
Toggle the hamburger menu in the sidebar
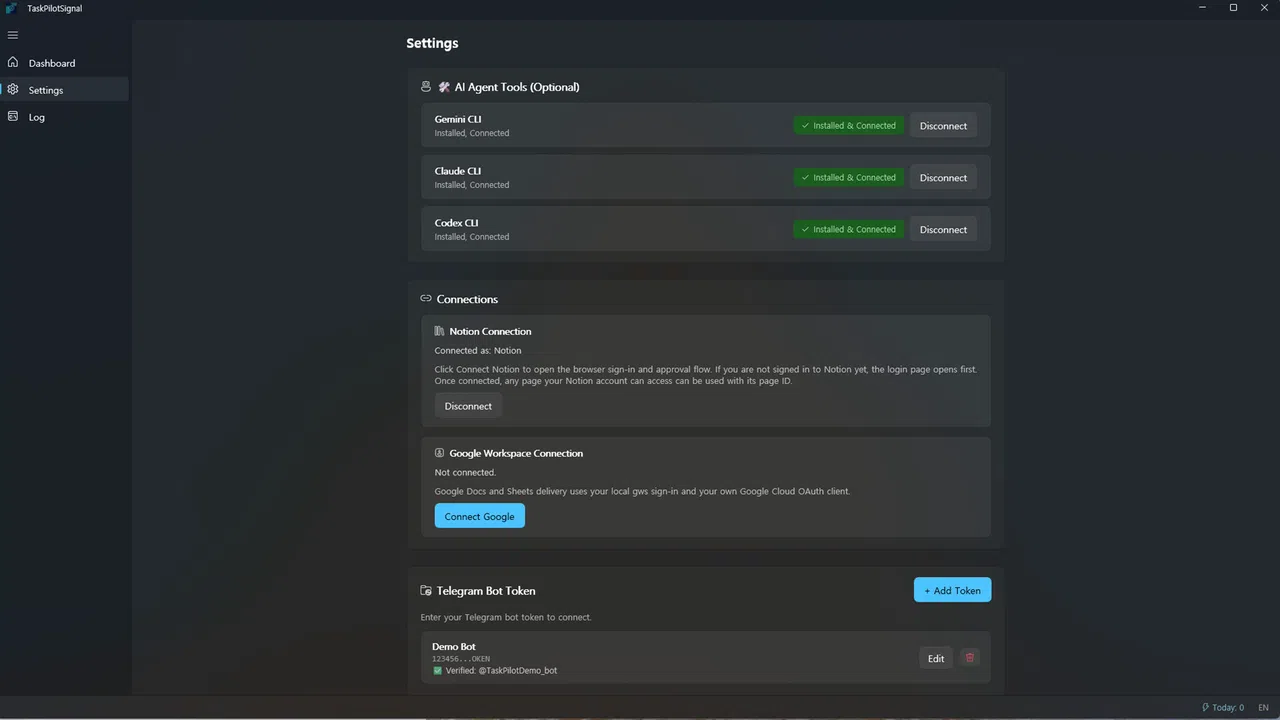coord(13,35)
